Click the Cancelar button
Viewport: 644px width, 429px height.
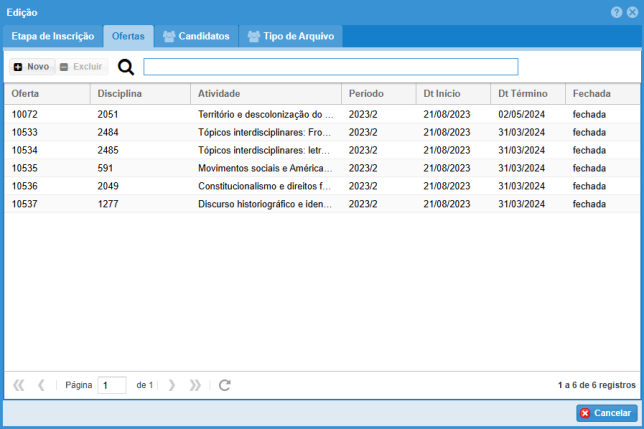coord(606,413)
